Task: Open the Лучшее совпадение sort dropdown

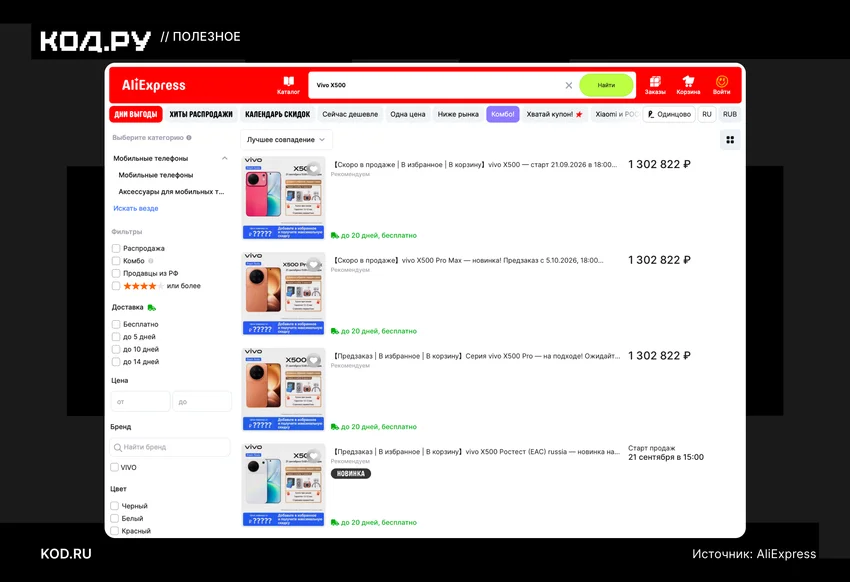Action: tap(286, 140)
